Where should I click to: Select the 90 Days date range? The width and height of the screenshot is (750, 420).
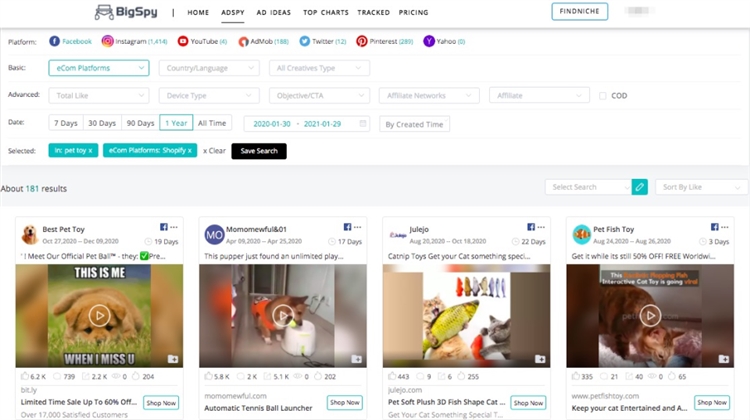tap(141, 123)
